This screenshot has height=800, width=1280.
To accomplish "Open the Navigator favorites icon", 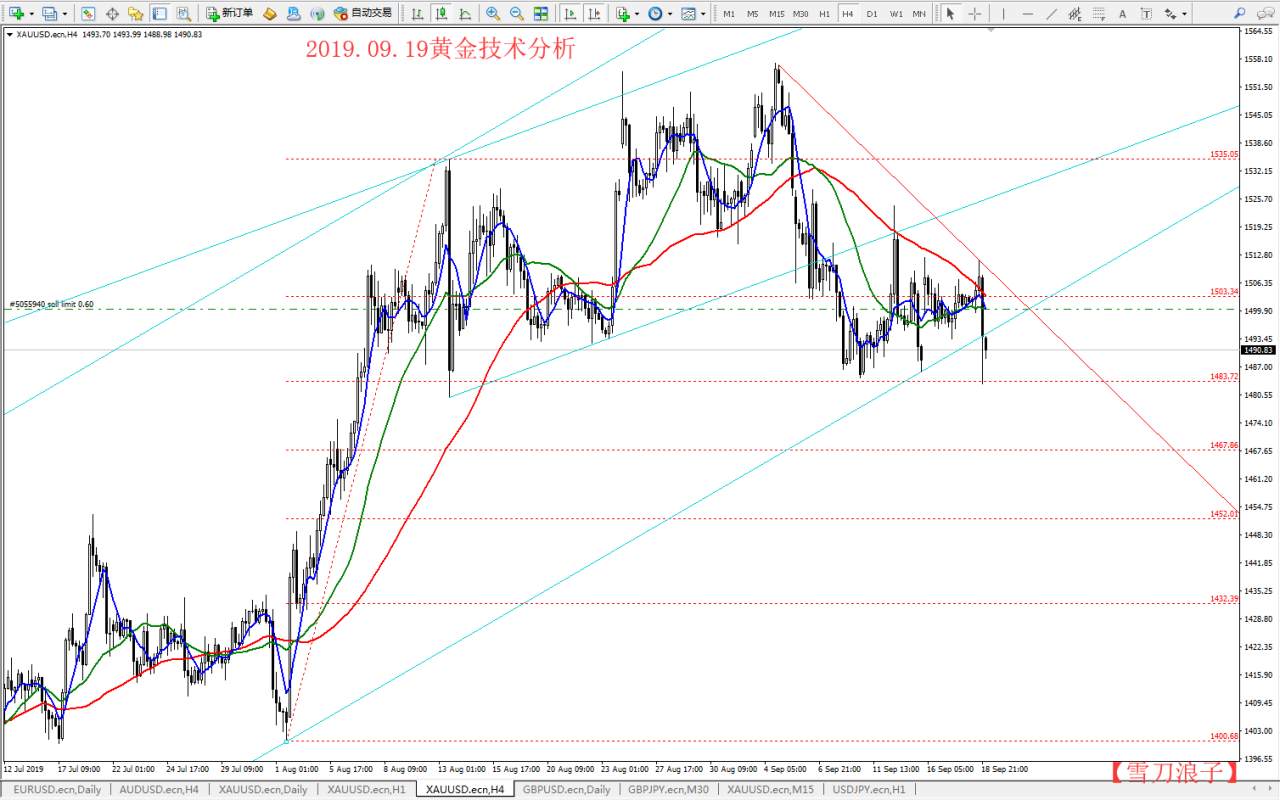I will click(x=136, y=14).
